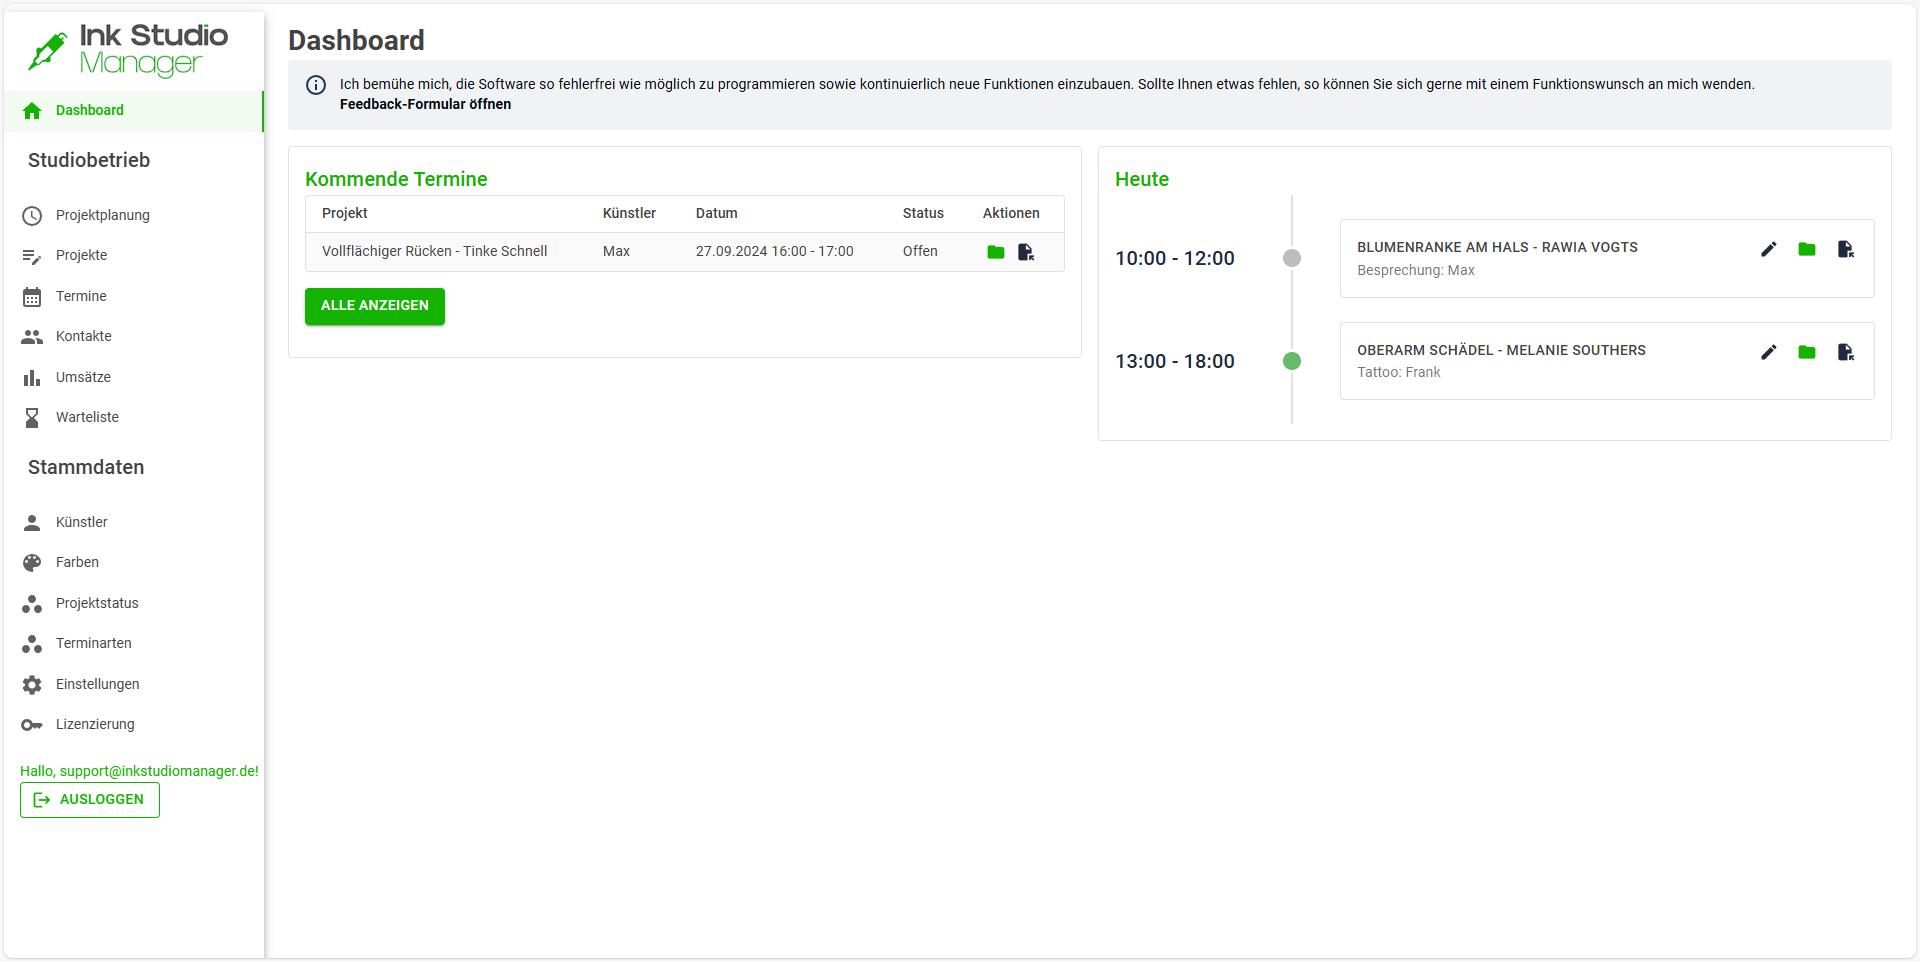The height and width of the screenshot is (962, 1920).
Task: Click the Künstler column header in the table
Action: pyautogui.click(x=629, y=214)
